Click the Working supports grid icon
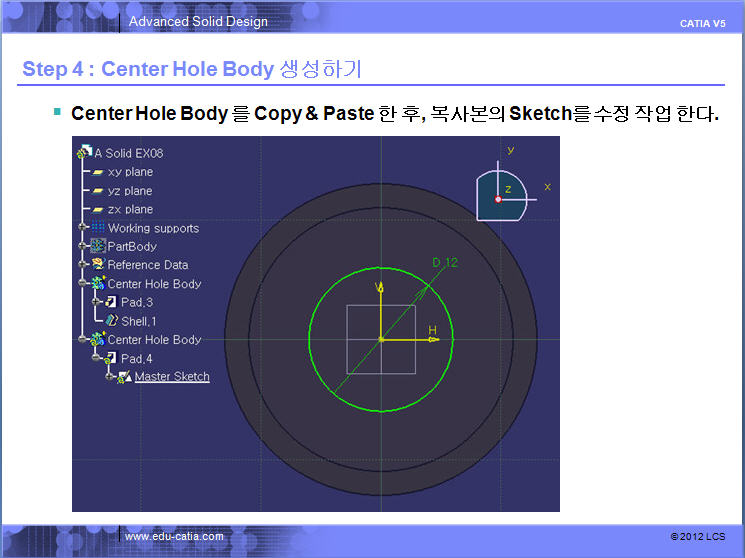Screen dimensions: 745x558 point(98,228)
